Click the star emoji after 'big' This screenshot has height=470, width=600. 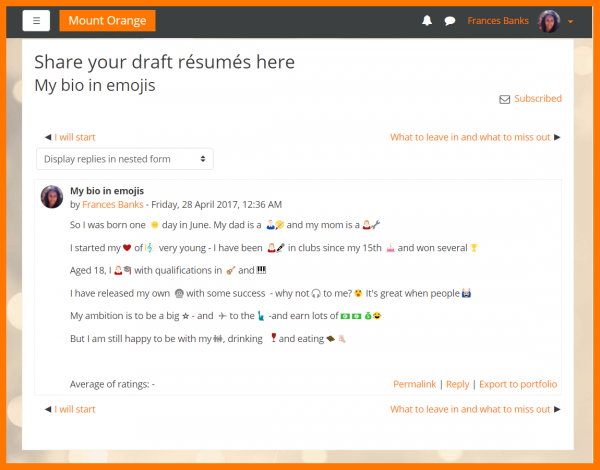pos(186,316)
